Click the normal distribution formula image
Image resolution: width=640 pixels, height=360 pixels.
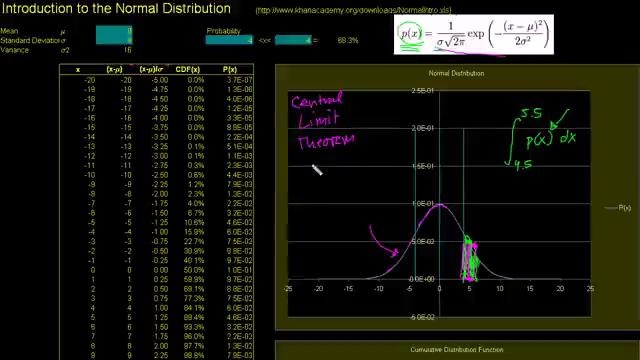[473, 35]
